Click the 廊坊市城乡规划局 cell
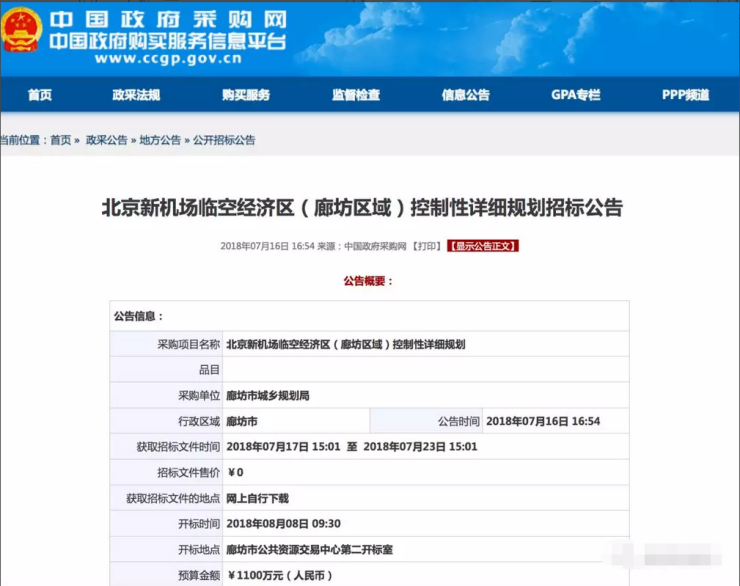 click(426, 395)
